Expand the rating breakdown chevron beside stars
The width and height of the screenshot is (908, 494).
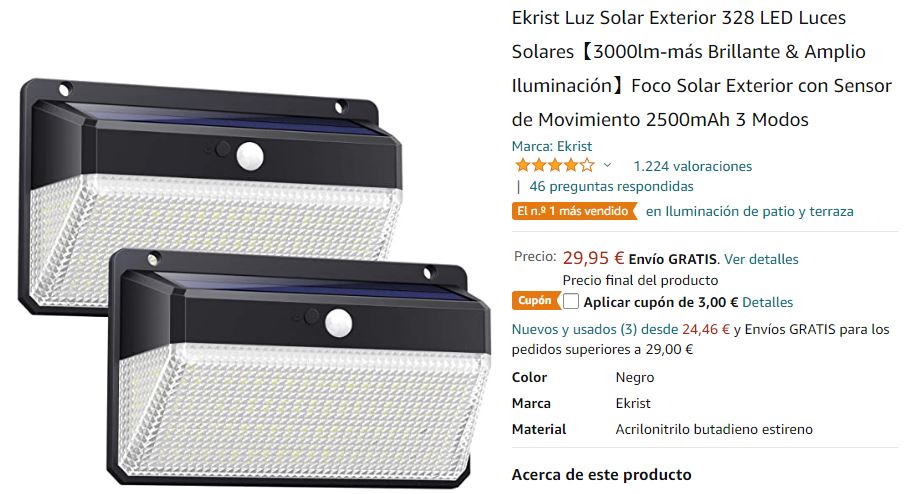point(607,166)
